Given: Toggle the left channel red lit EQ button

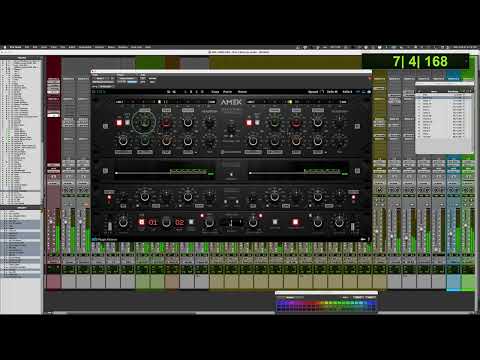Looking at the screenshot, I should pyautogui.click(x=119, y=123).
